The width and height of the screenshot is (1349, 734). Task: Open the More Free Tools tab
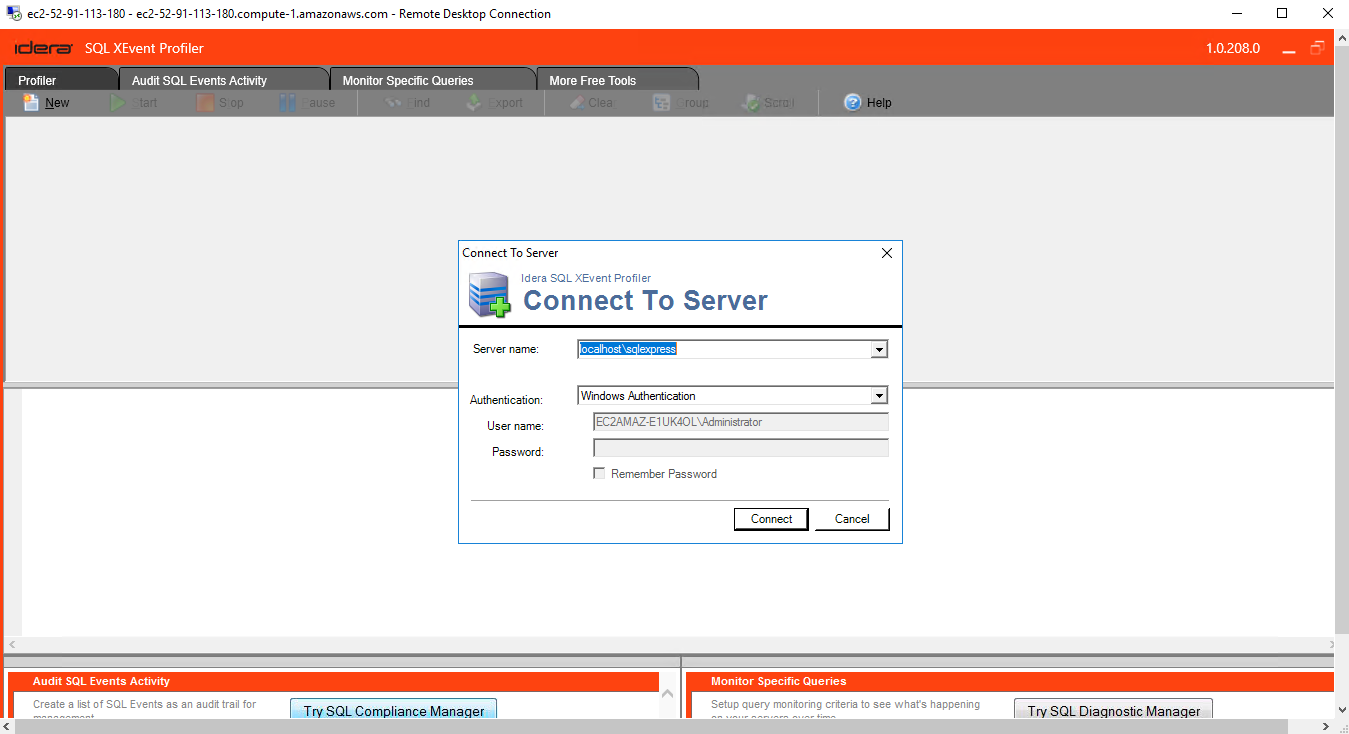[597, 79]
